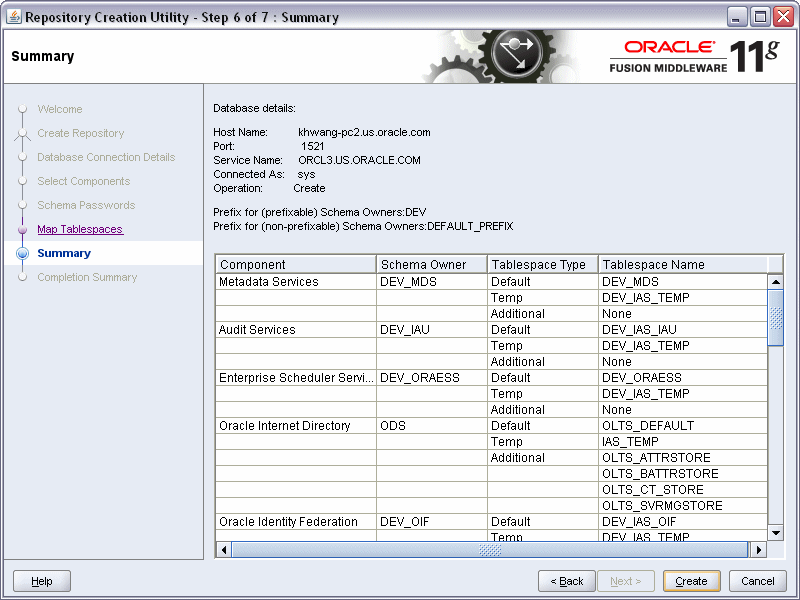Click the Create button
Image resolution: width=800 pixels, height=600 pixels.
coord(691,581)
